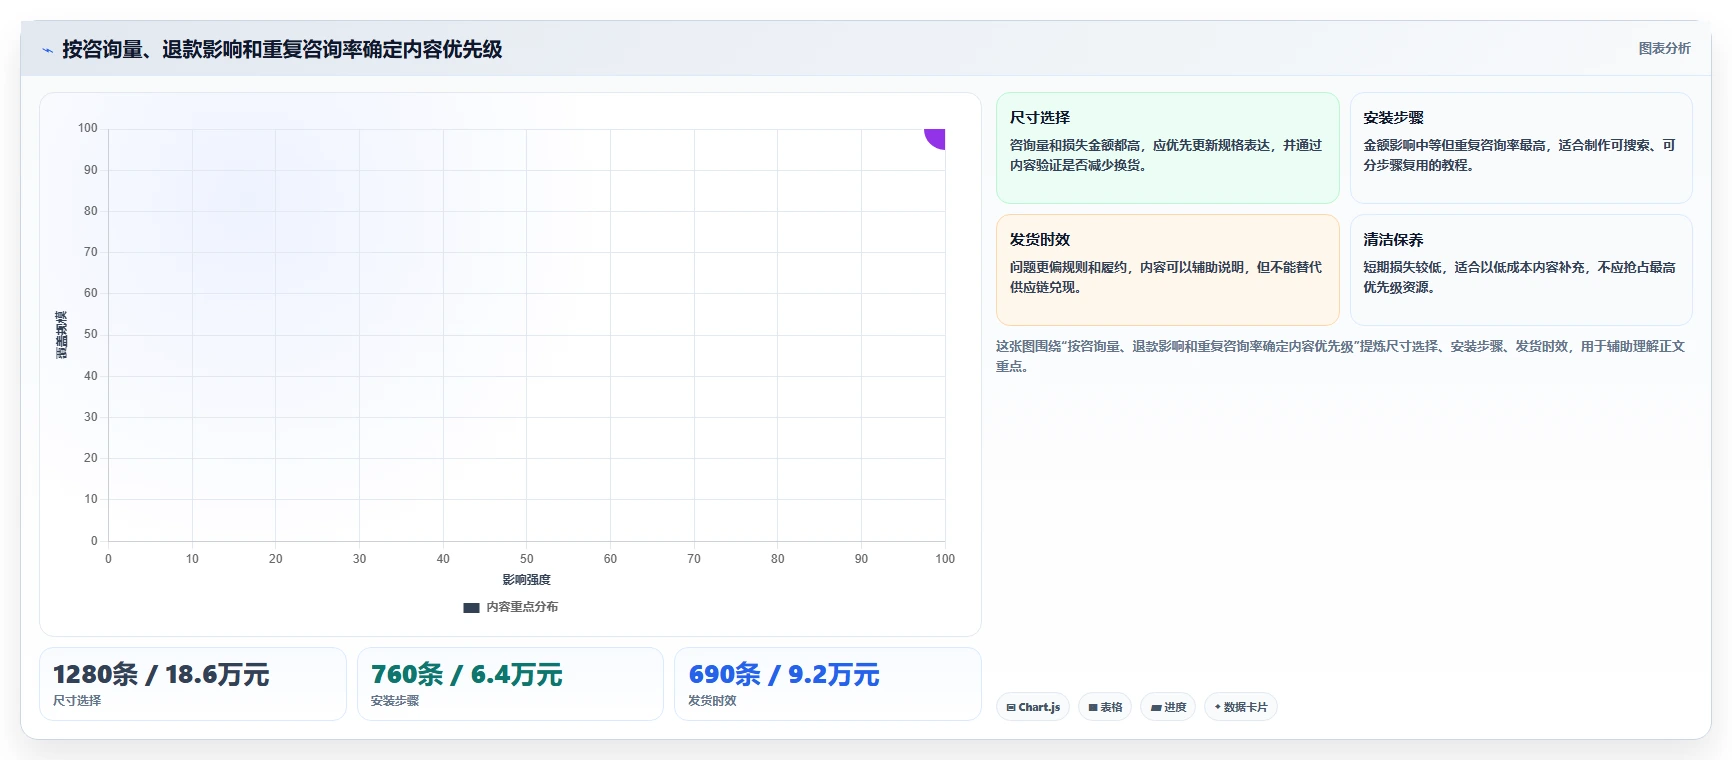Click the 发货时效 label under 690条
1732x760 pixels.
click(712, 701)
